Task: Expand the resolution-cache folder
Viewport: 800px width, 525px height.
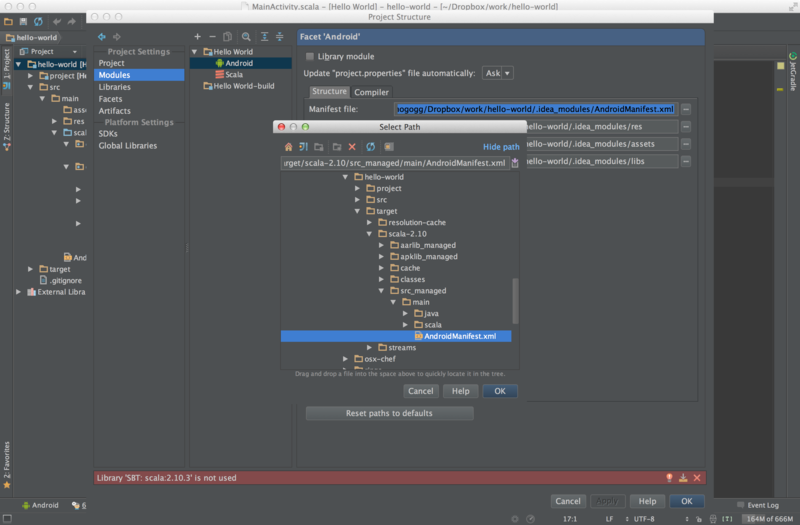Action: 369,222
